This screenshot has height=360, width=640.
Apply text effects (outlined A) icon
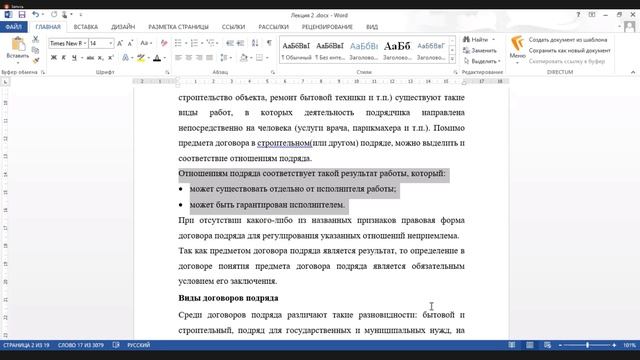(126, 58)
